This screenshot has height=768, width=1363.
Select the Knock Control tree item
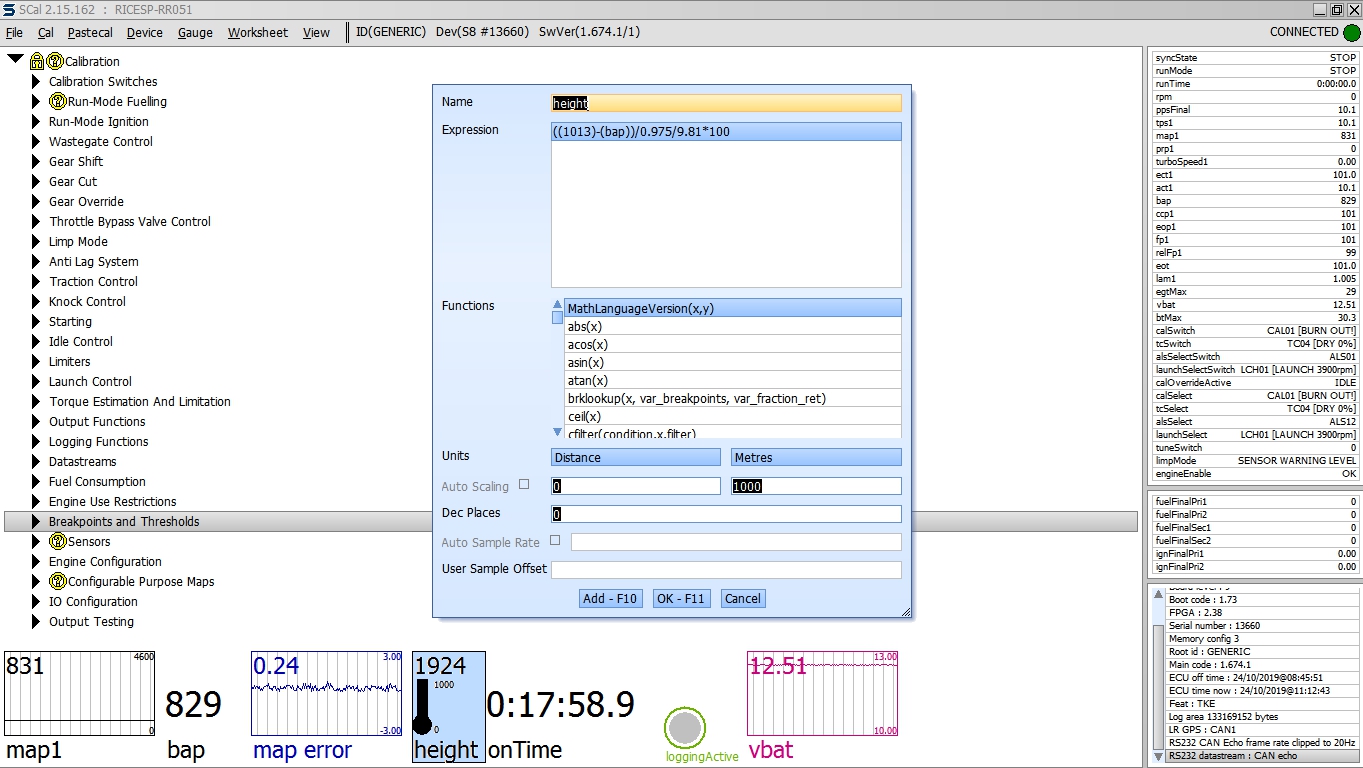(87, 301)
